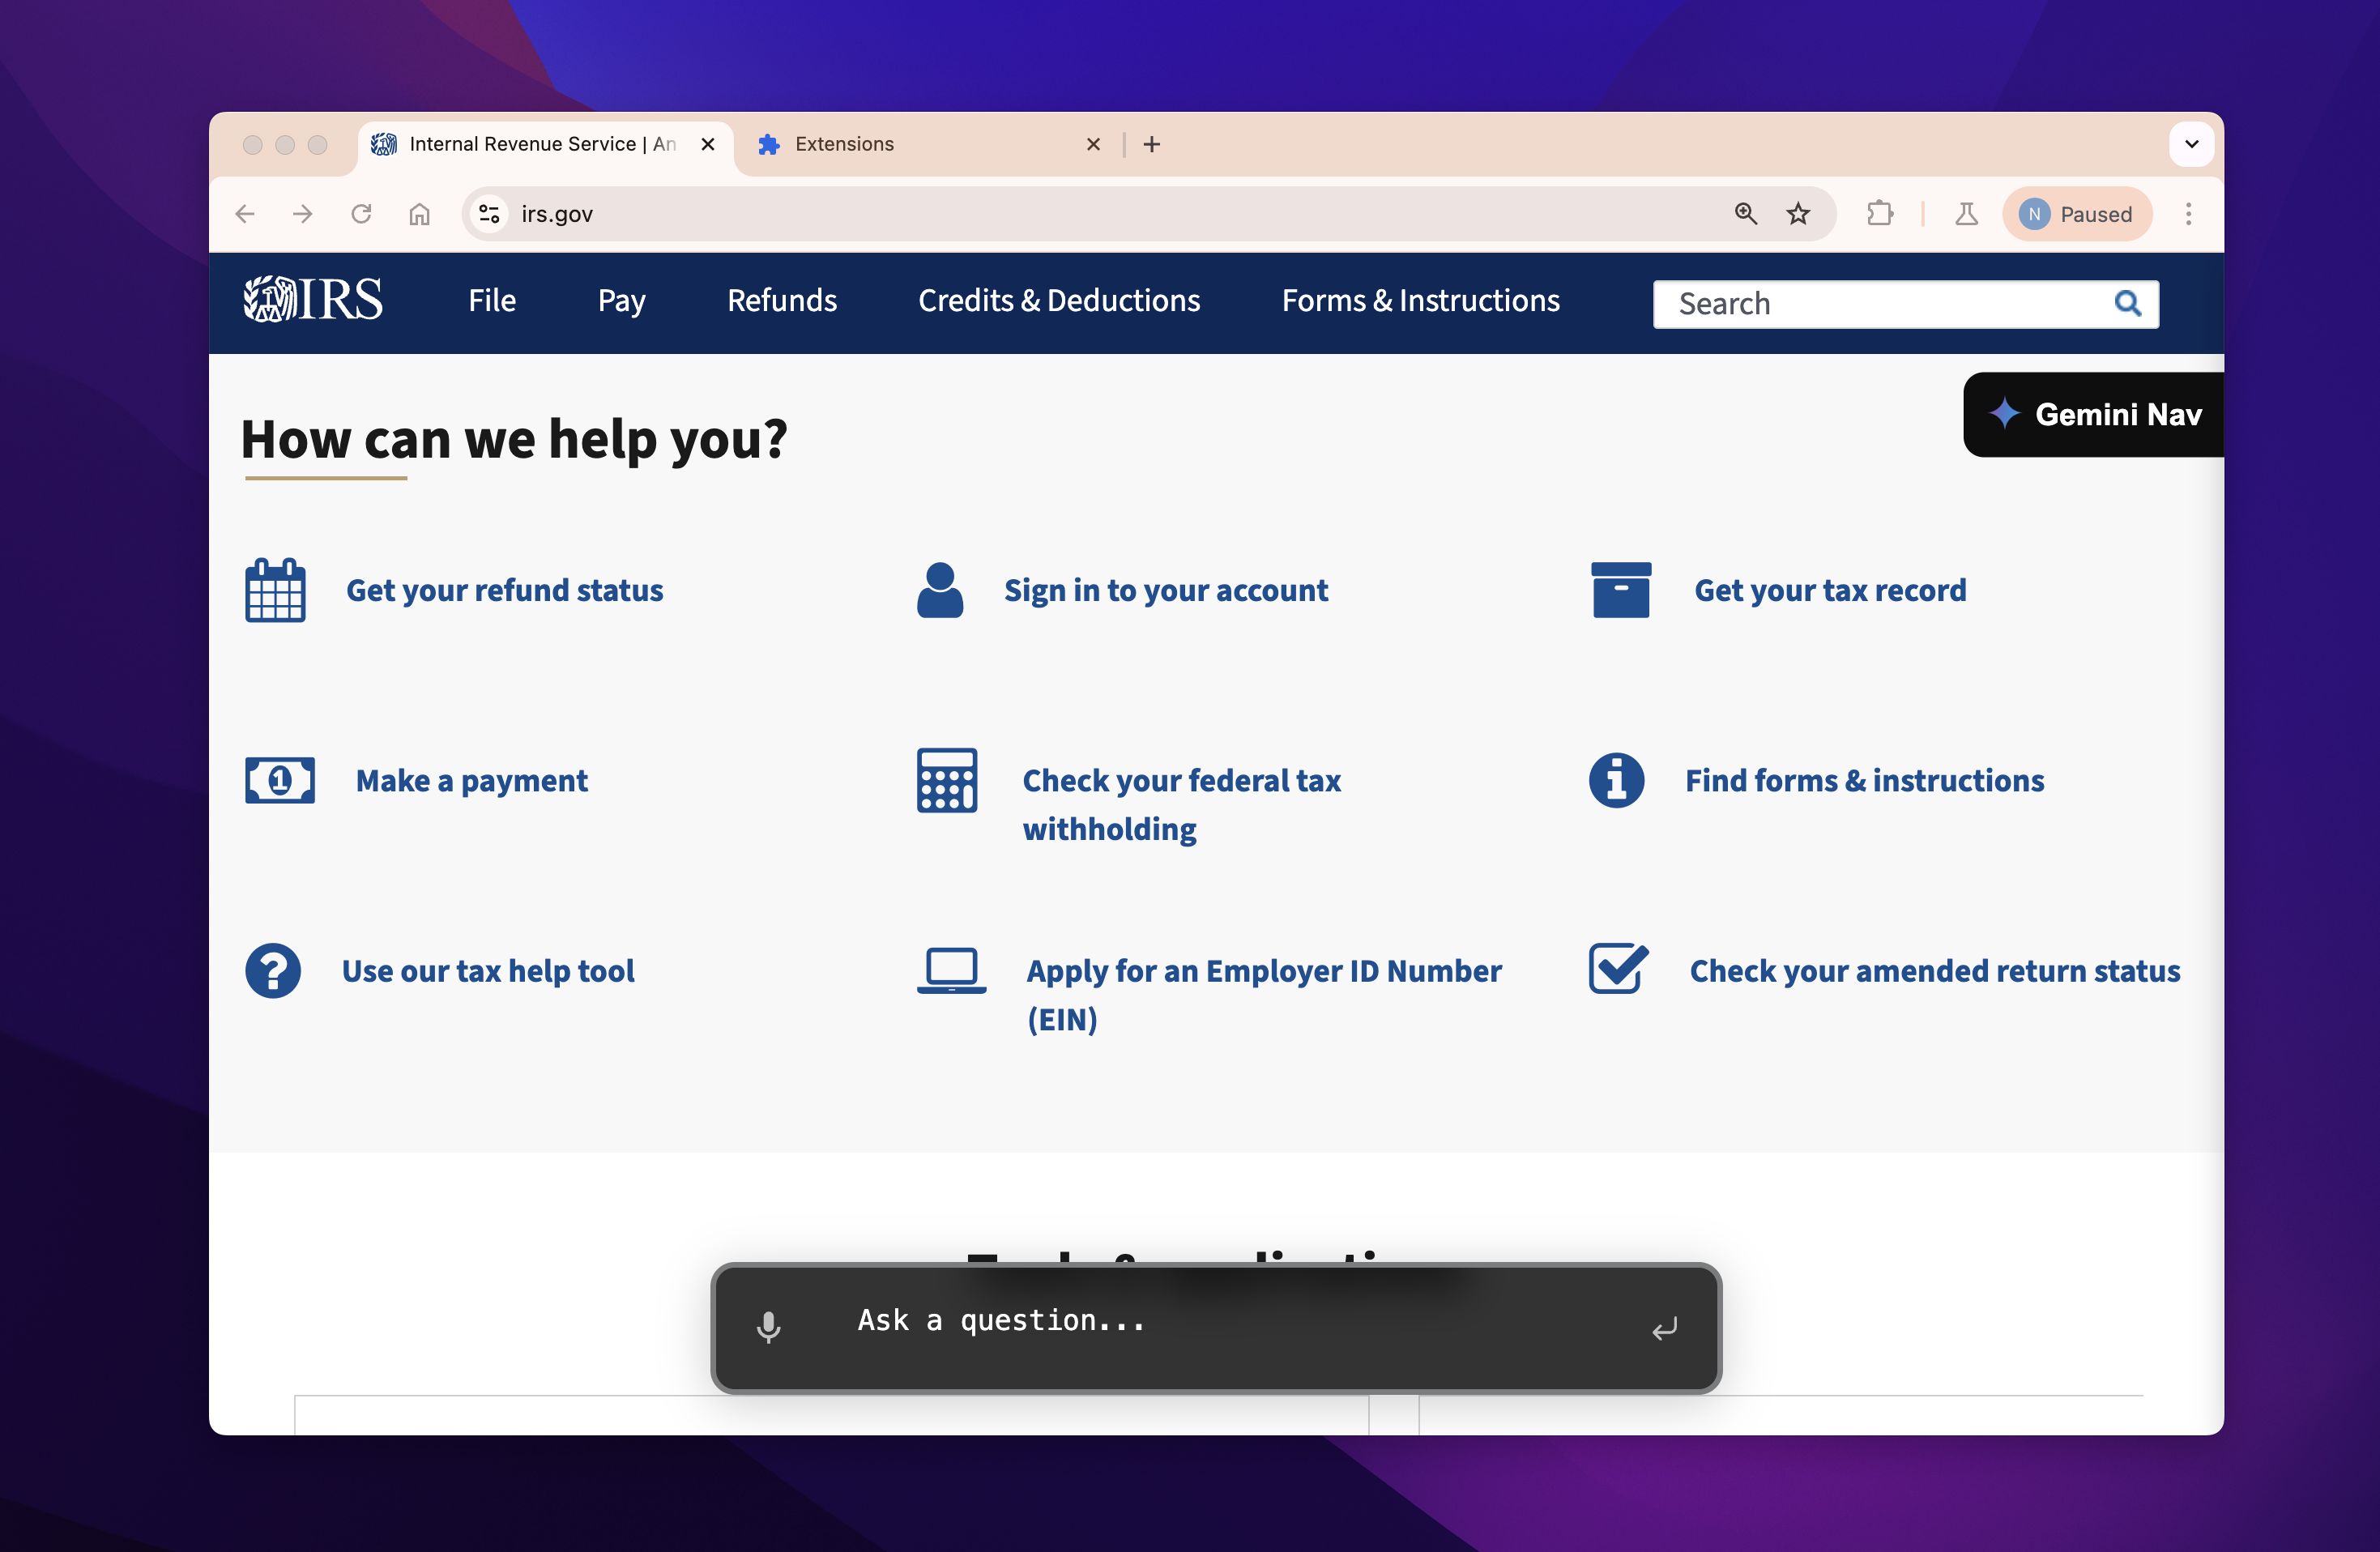Click the calculator icon for tax withholding
The image size is (2380, 1552).
[946, 780]
